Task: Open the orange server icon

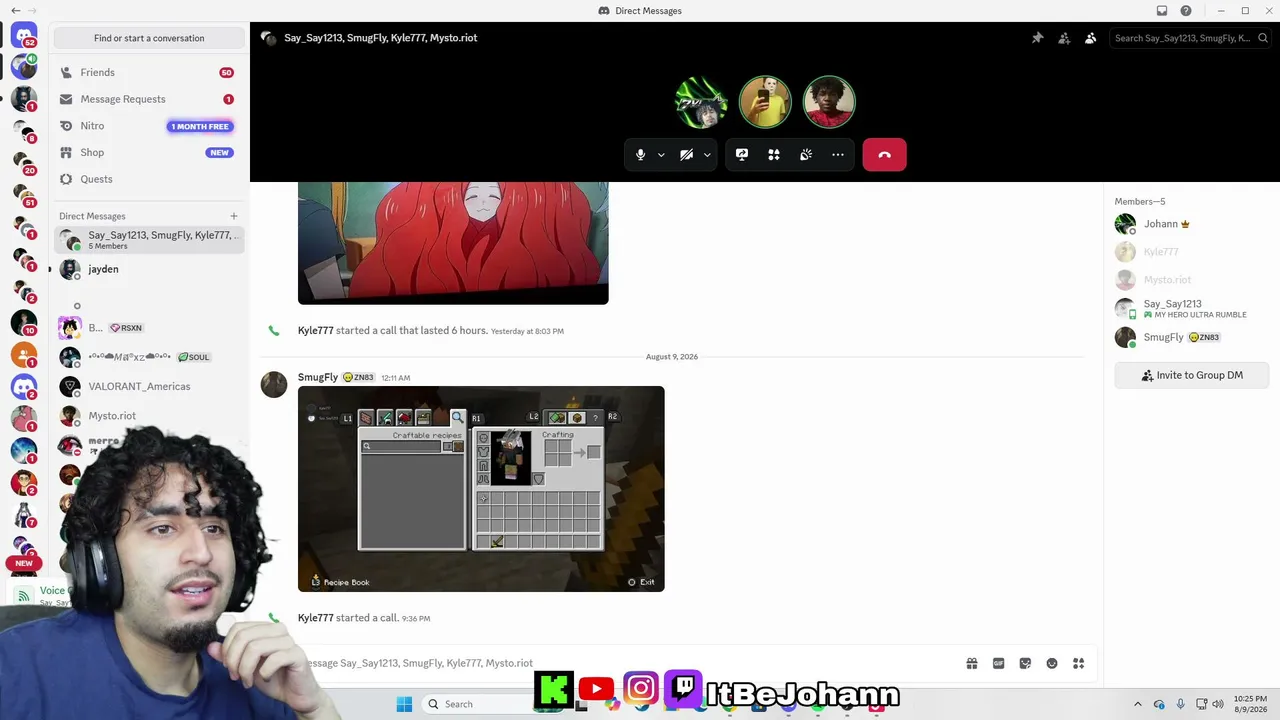Action: 24,355
